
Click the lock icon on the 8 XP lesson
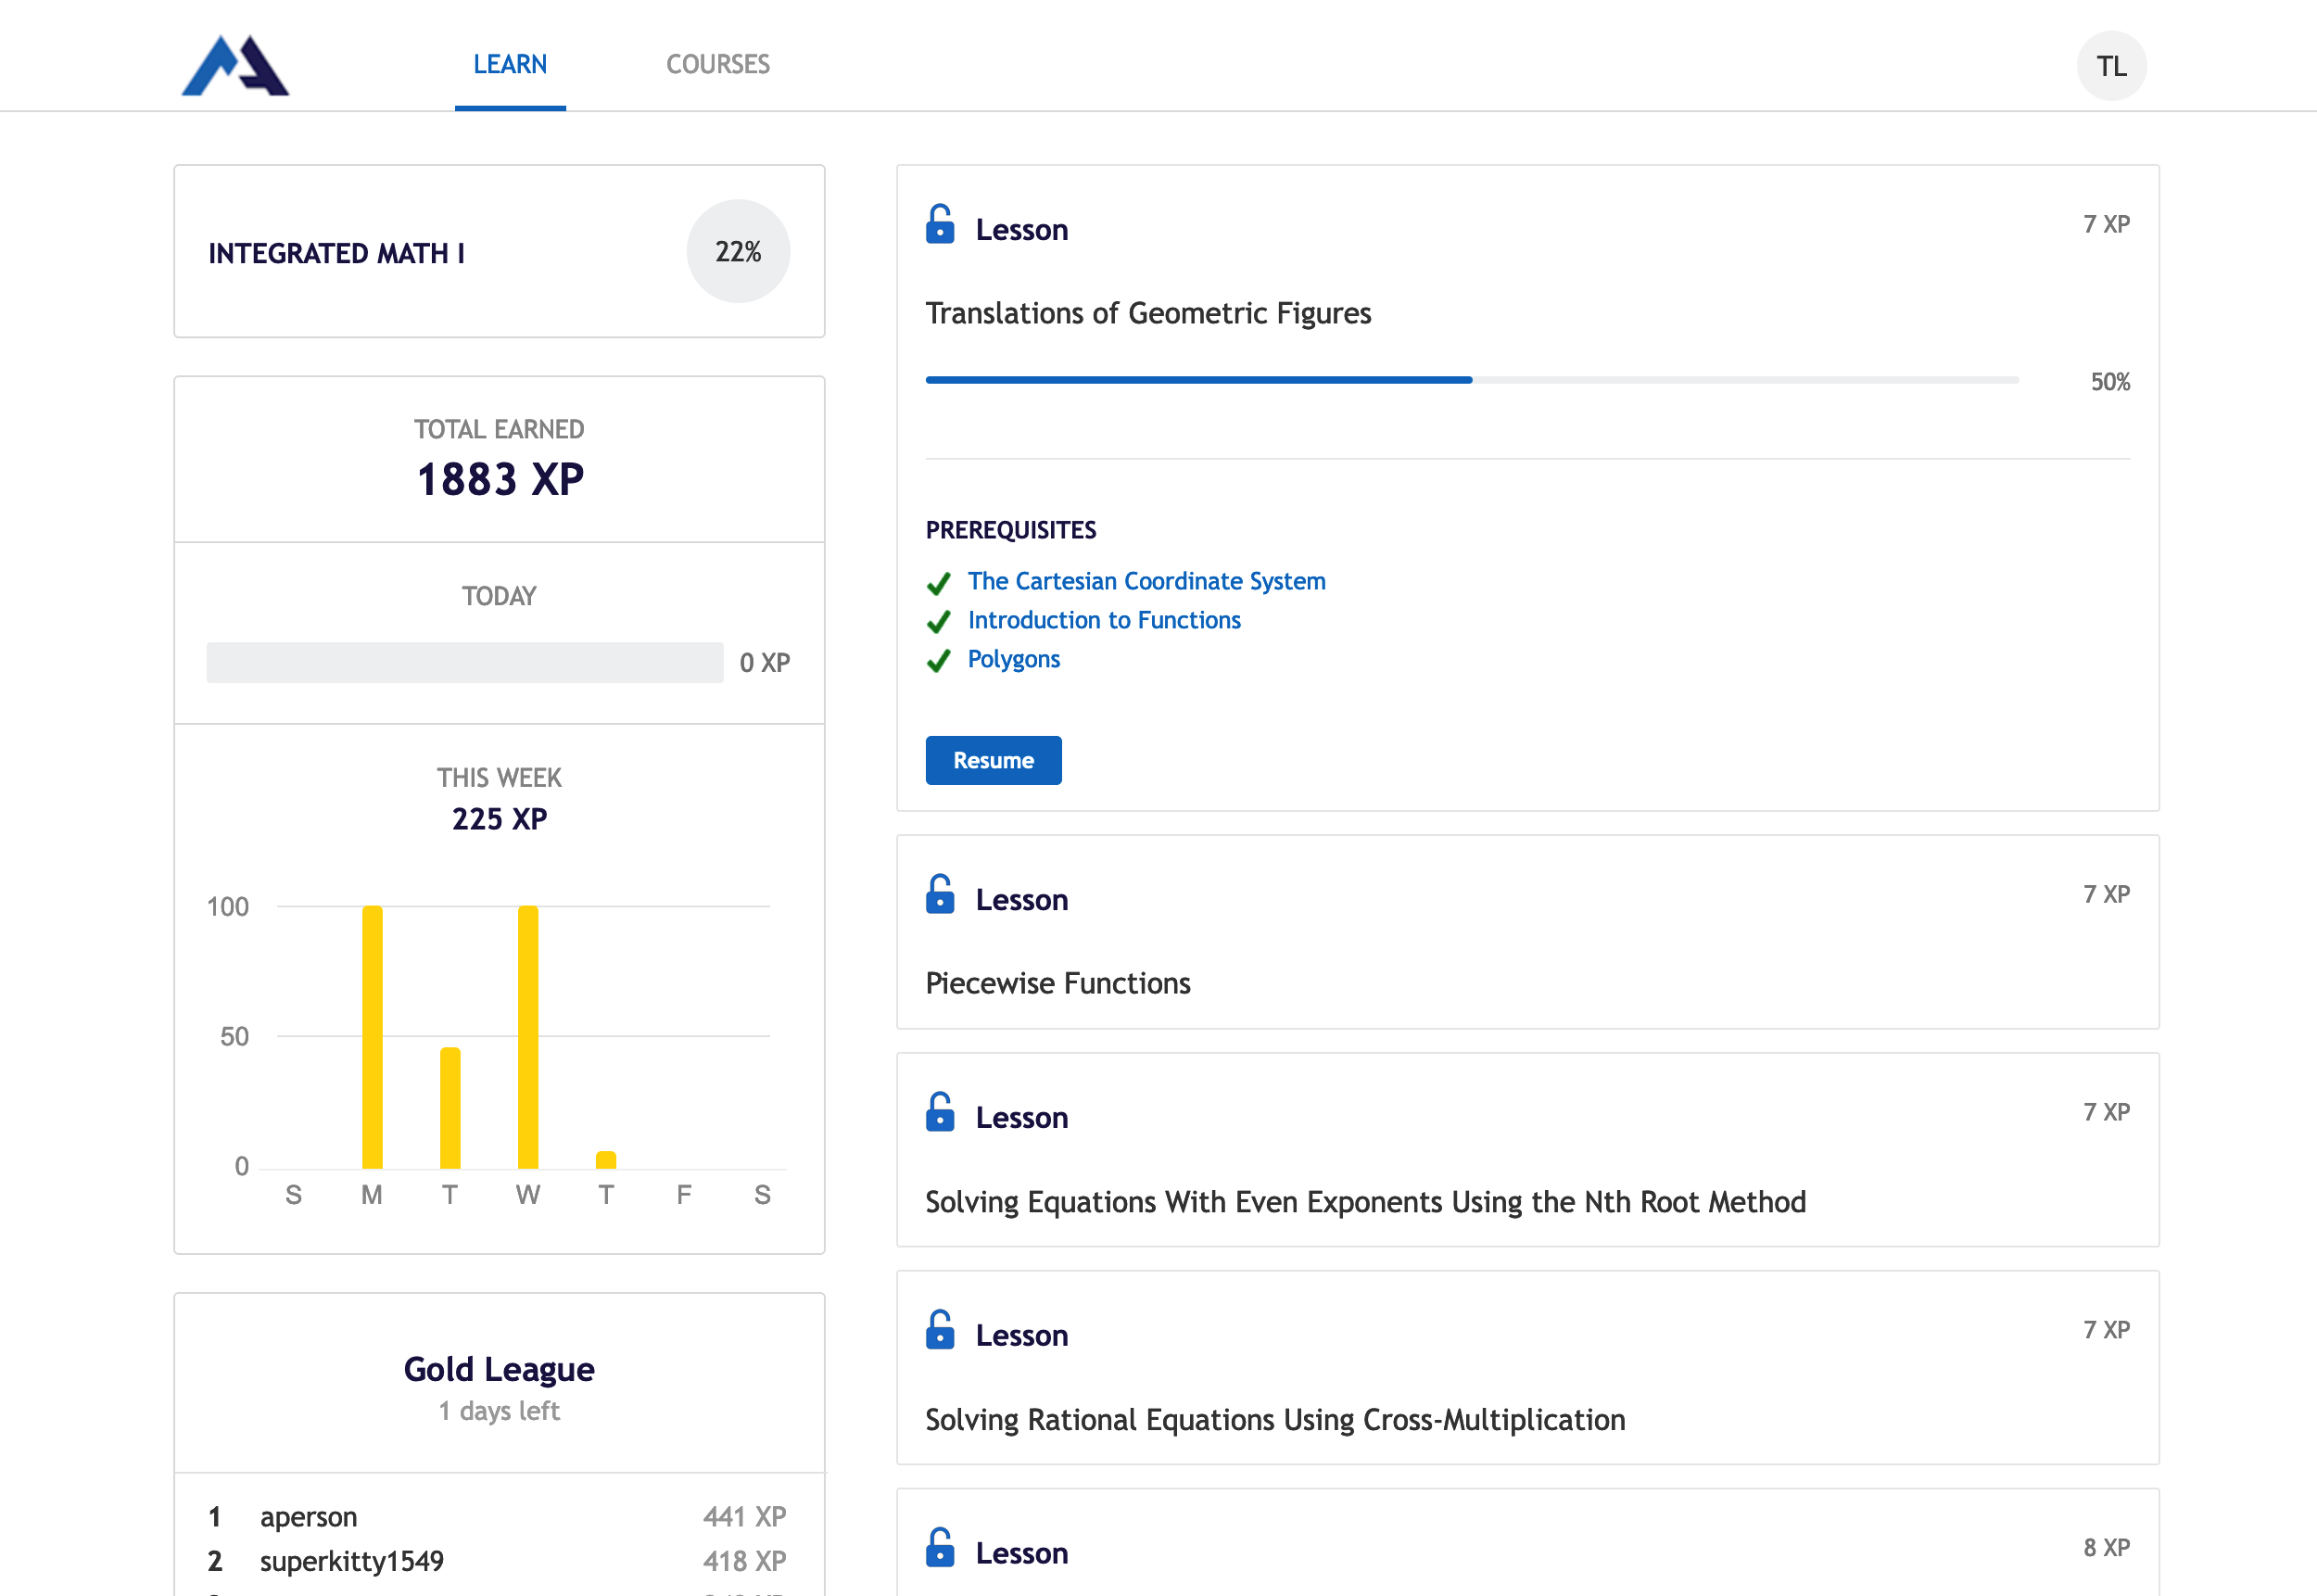tap(940, 1548)
